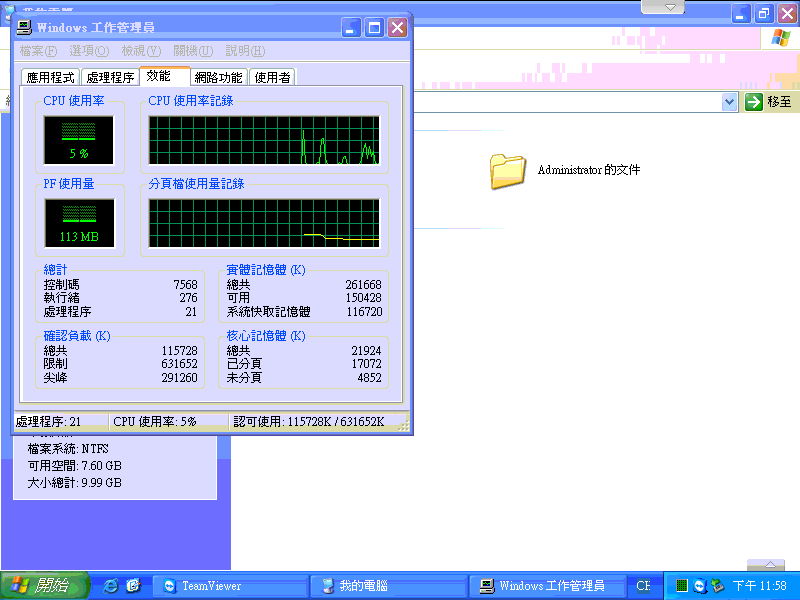Switch to the 網路功能 tab
Viewport: 800px width, 600px height.
pos(218,78)
